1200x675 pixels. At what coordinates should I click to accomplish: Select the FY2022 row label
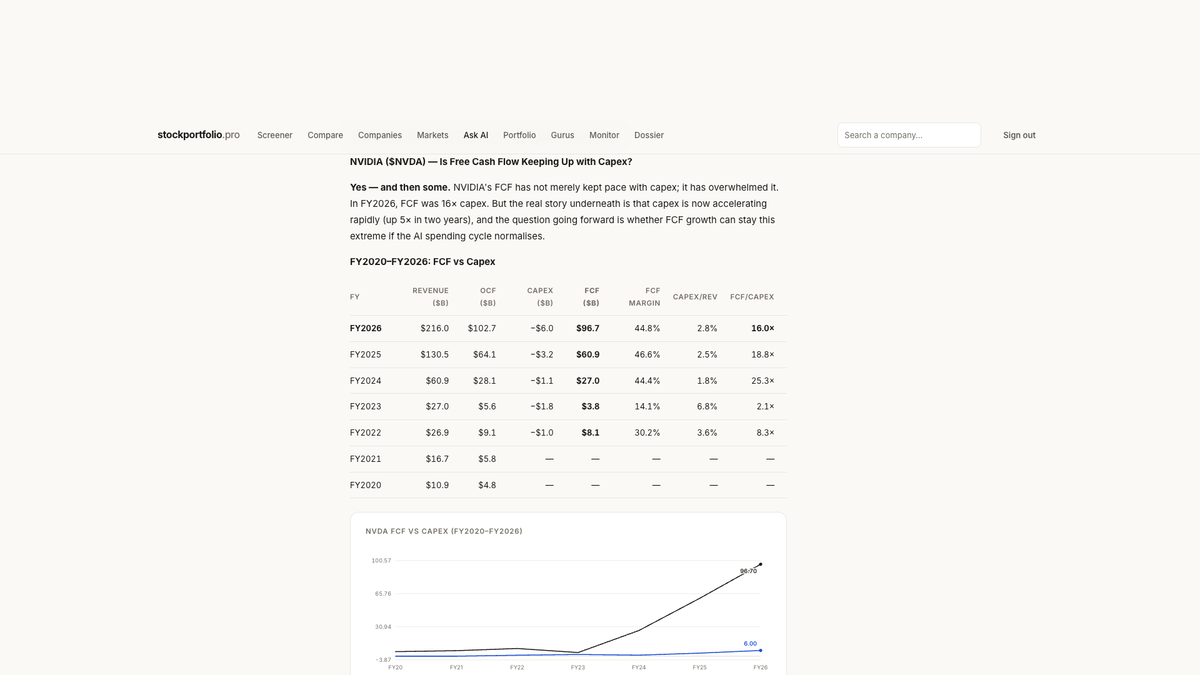point(366,432)
